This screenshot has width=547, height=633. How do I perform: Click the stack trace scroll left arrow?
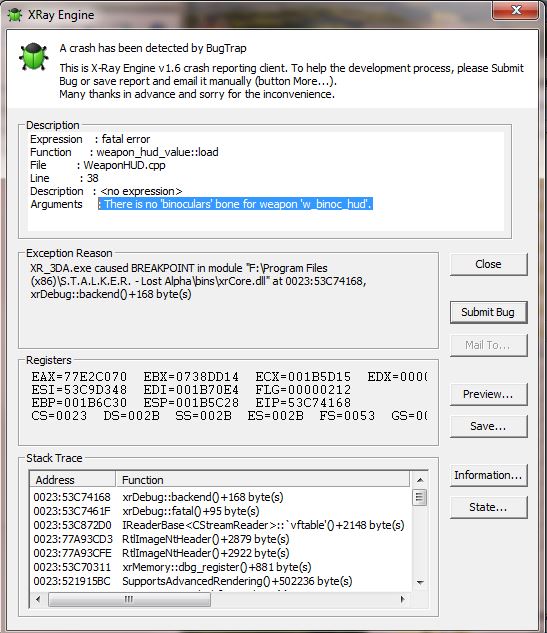[x=38, y=599]
